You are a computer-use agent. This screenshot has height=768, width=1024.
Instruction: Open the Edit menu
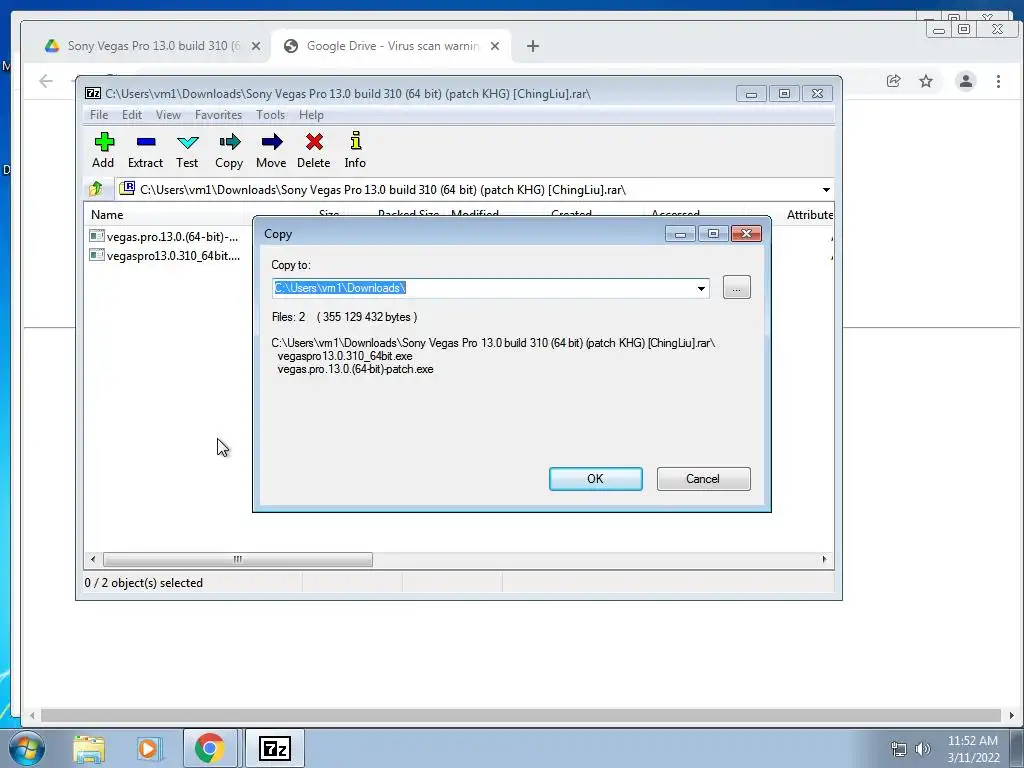(132, 115)
